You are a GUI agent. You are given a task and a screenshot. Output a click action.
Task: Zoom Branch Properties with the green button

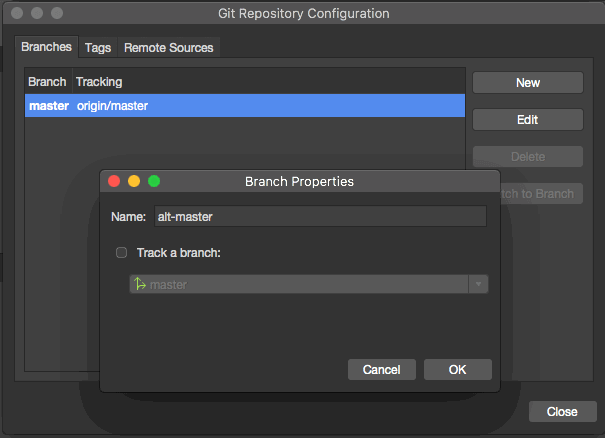[x=154, y=181]
